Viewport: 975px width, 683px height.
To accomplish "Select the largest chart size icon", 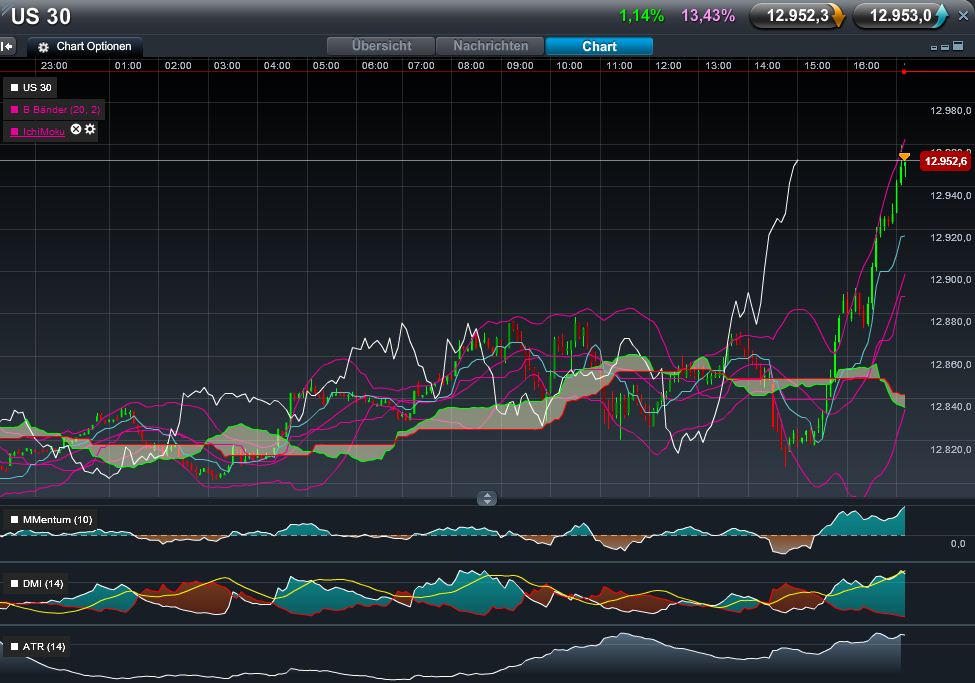I will (958, 46).
